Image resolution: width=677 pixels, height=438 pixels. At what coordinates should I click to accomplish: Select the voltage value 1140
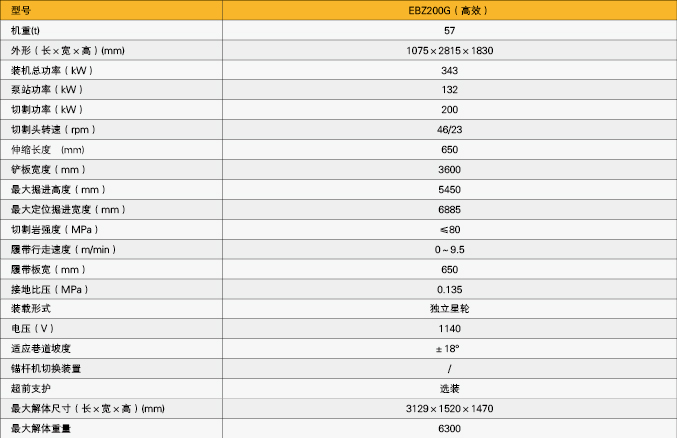(x=449, y=329)
